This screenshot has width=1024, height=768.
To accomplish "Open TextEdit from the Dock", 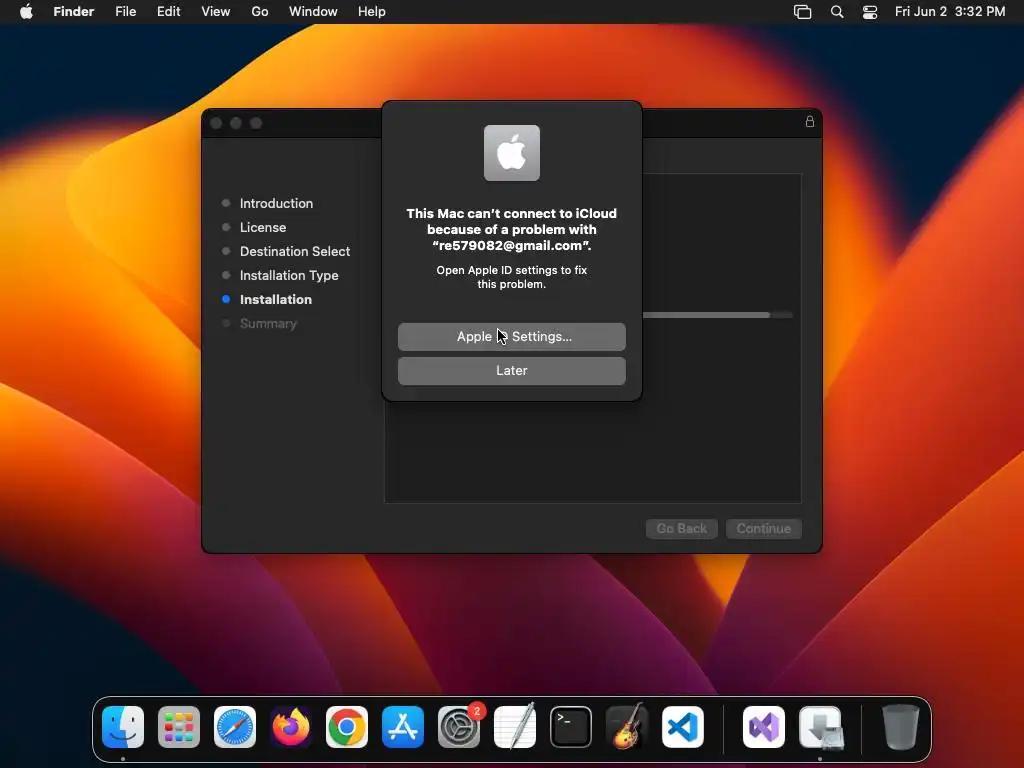I will pos(515,727).
